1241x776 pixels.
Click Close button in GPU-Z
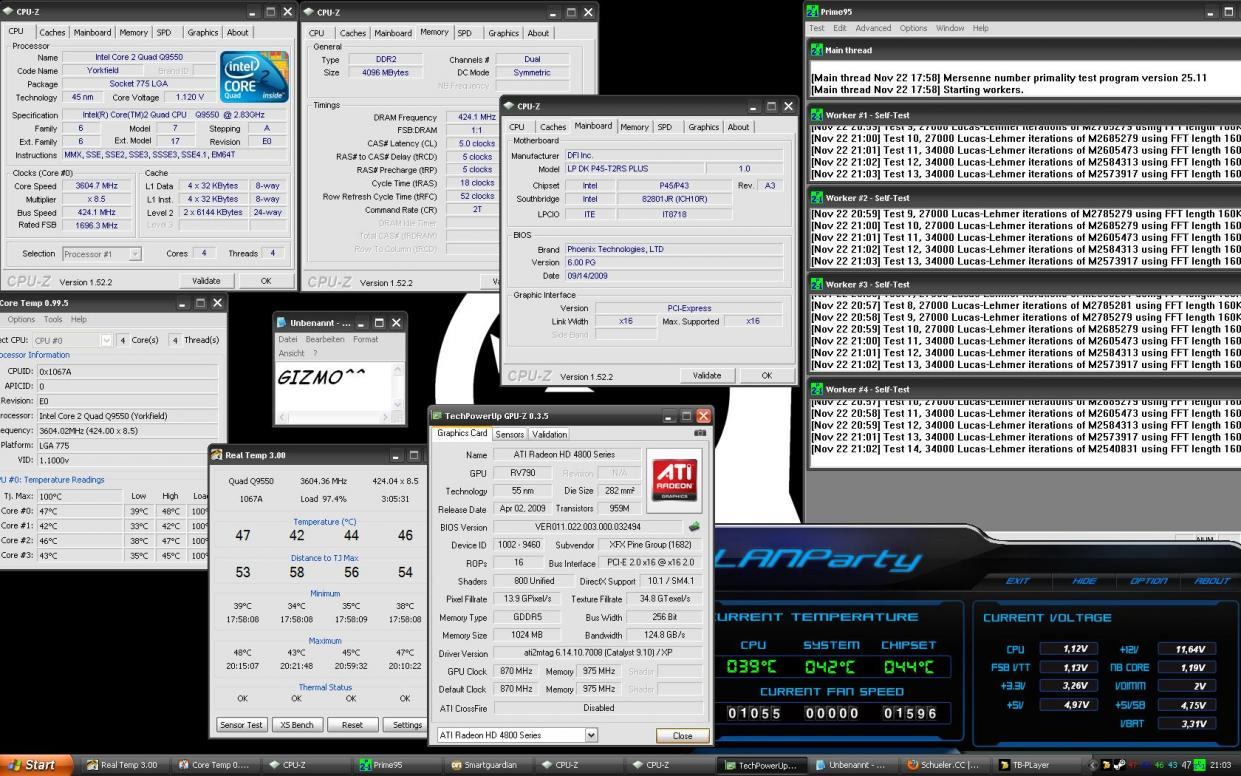click(x=682, y=735)
